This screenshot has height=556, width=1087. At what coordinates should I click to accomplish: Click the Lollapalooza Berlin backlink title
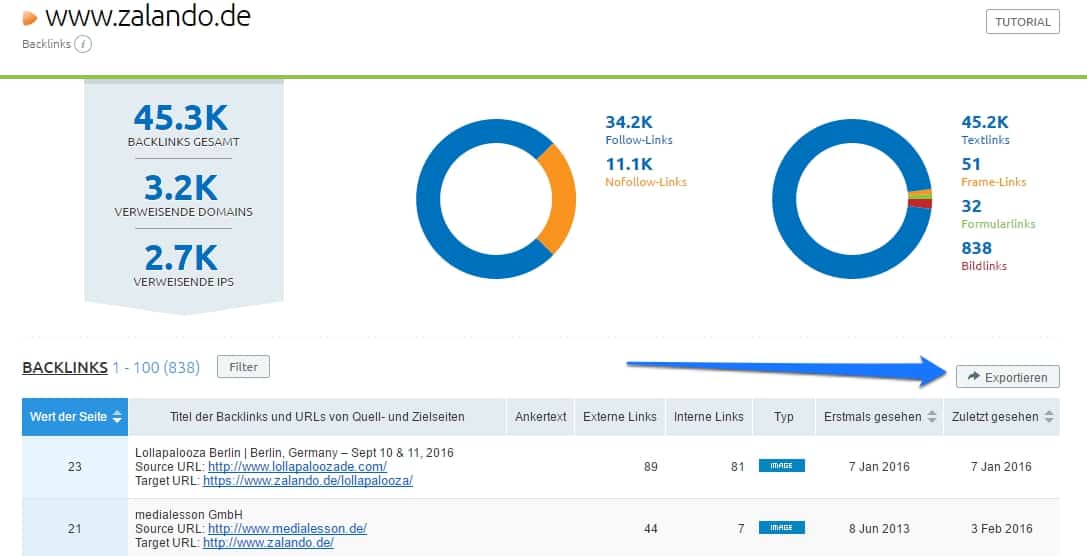click(x=295, y=453)
